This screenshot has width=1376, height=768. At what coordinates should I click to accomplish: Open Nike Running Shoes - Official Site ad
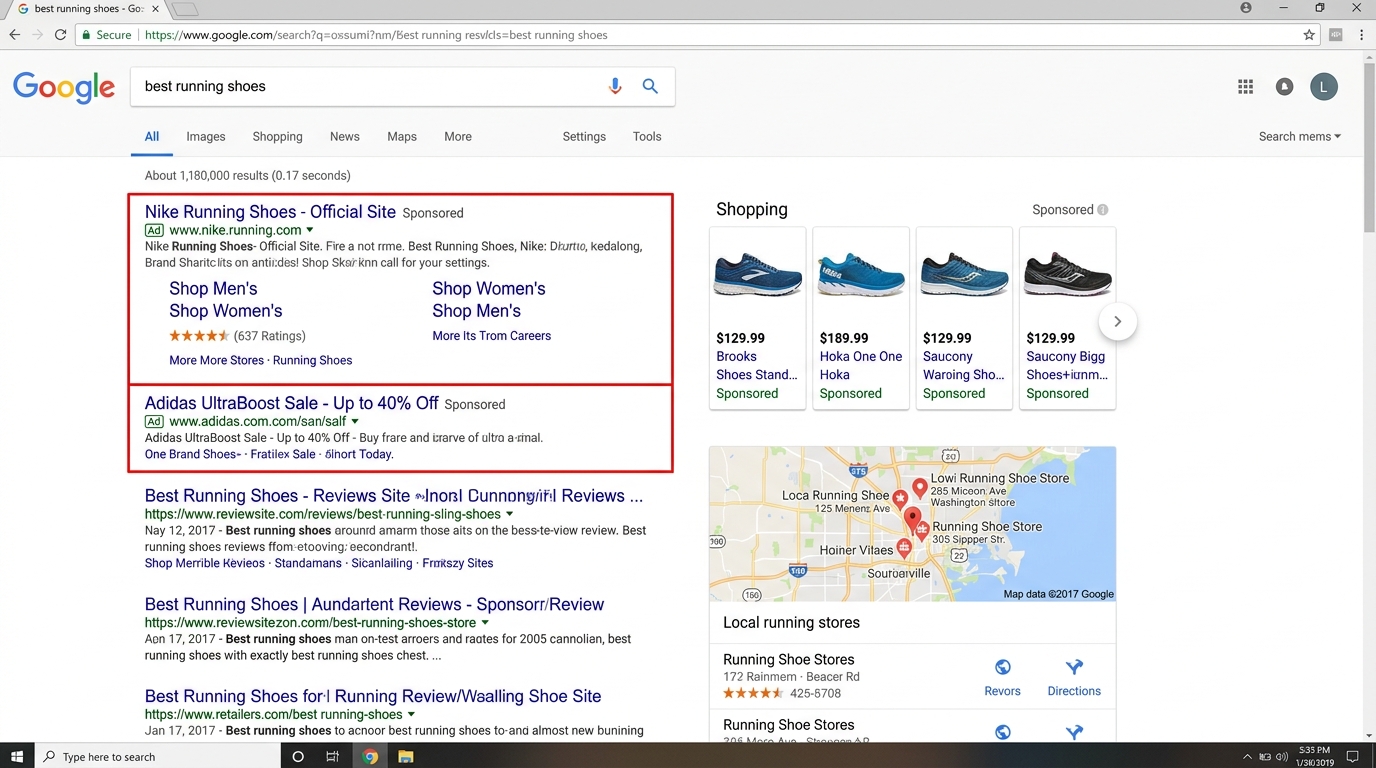click(x=270, y=212)
